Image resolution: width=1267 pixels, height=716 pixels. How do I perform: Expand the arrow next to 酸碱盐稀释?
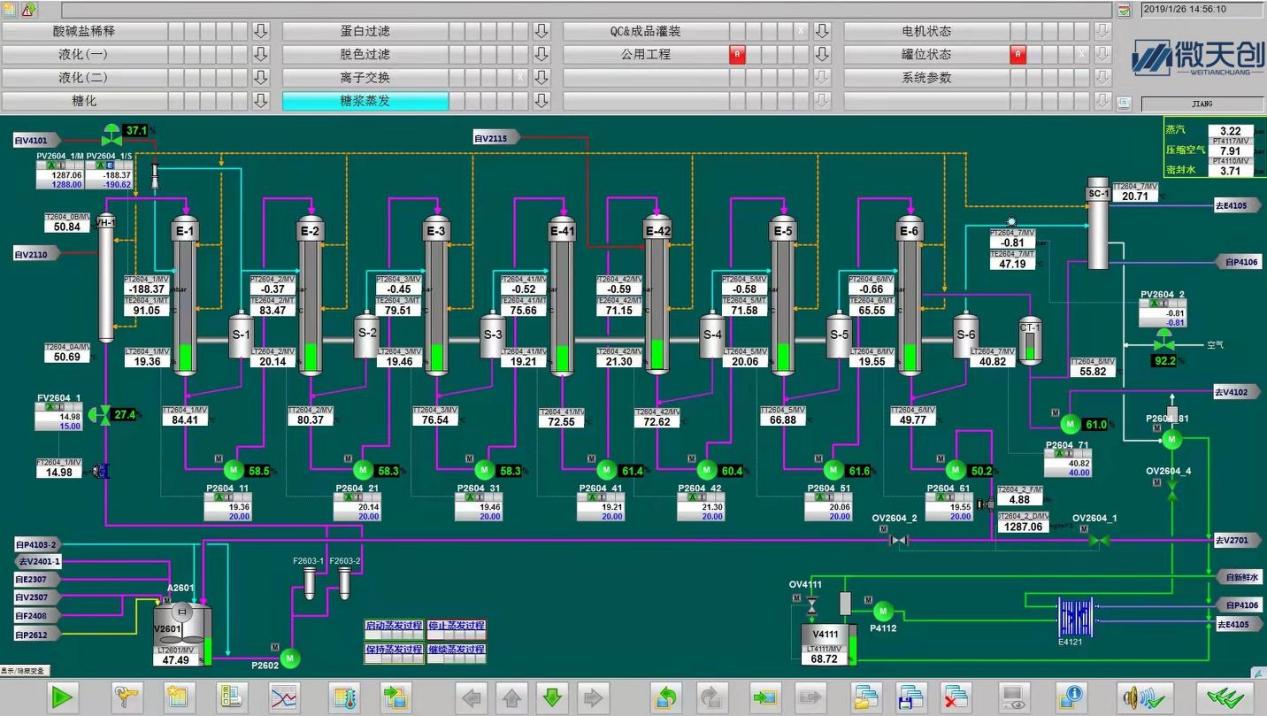tap(261, 31)
